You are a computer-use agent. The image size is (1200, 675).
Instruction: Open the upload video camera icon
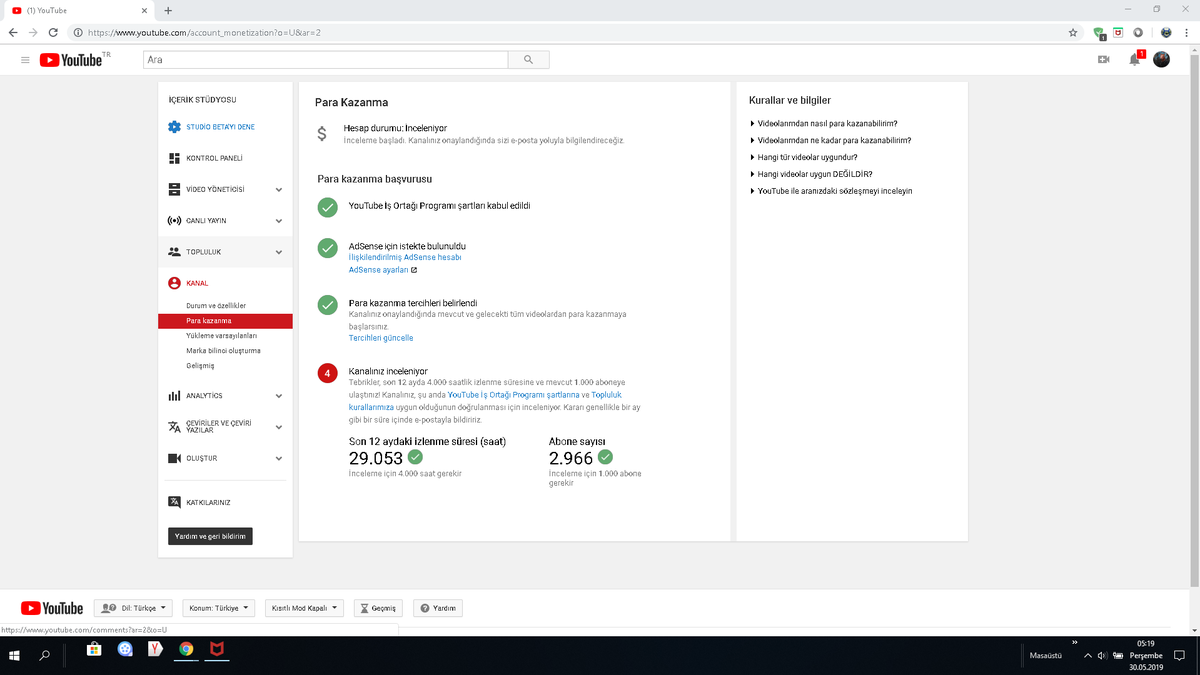1104,60
